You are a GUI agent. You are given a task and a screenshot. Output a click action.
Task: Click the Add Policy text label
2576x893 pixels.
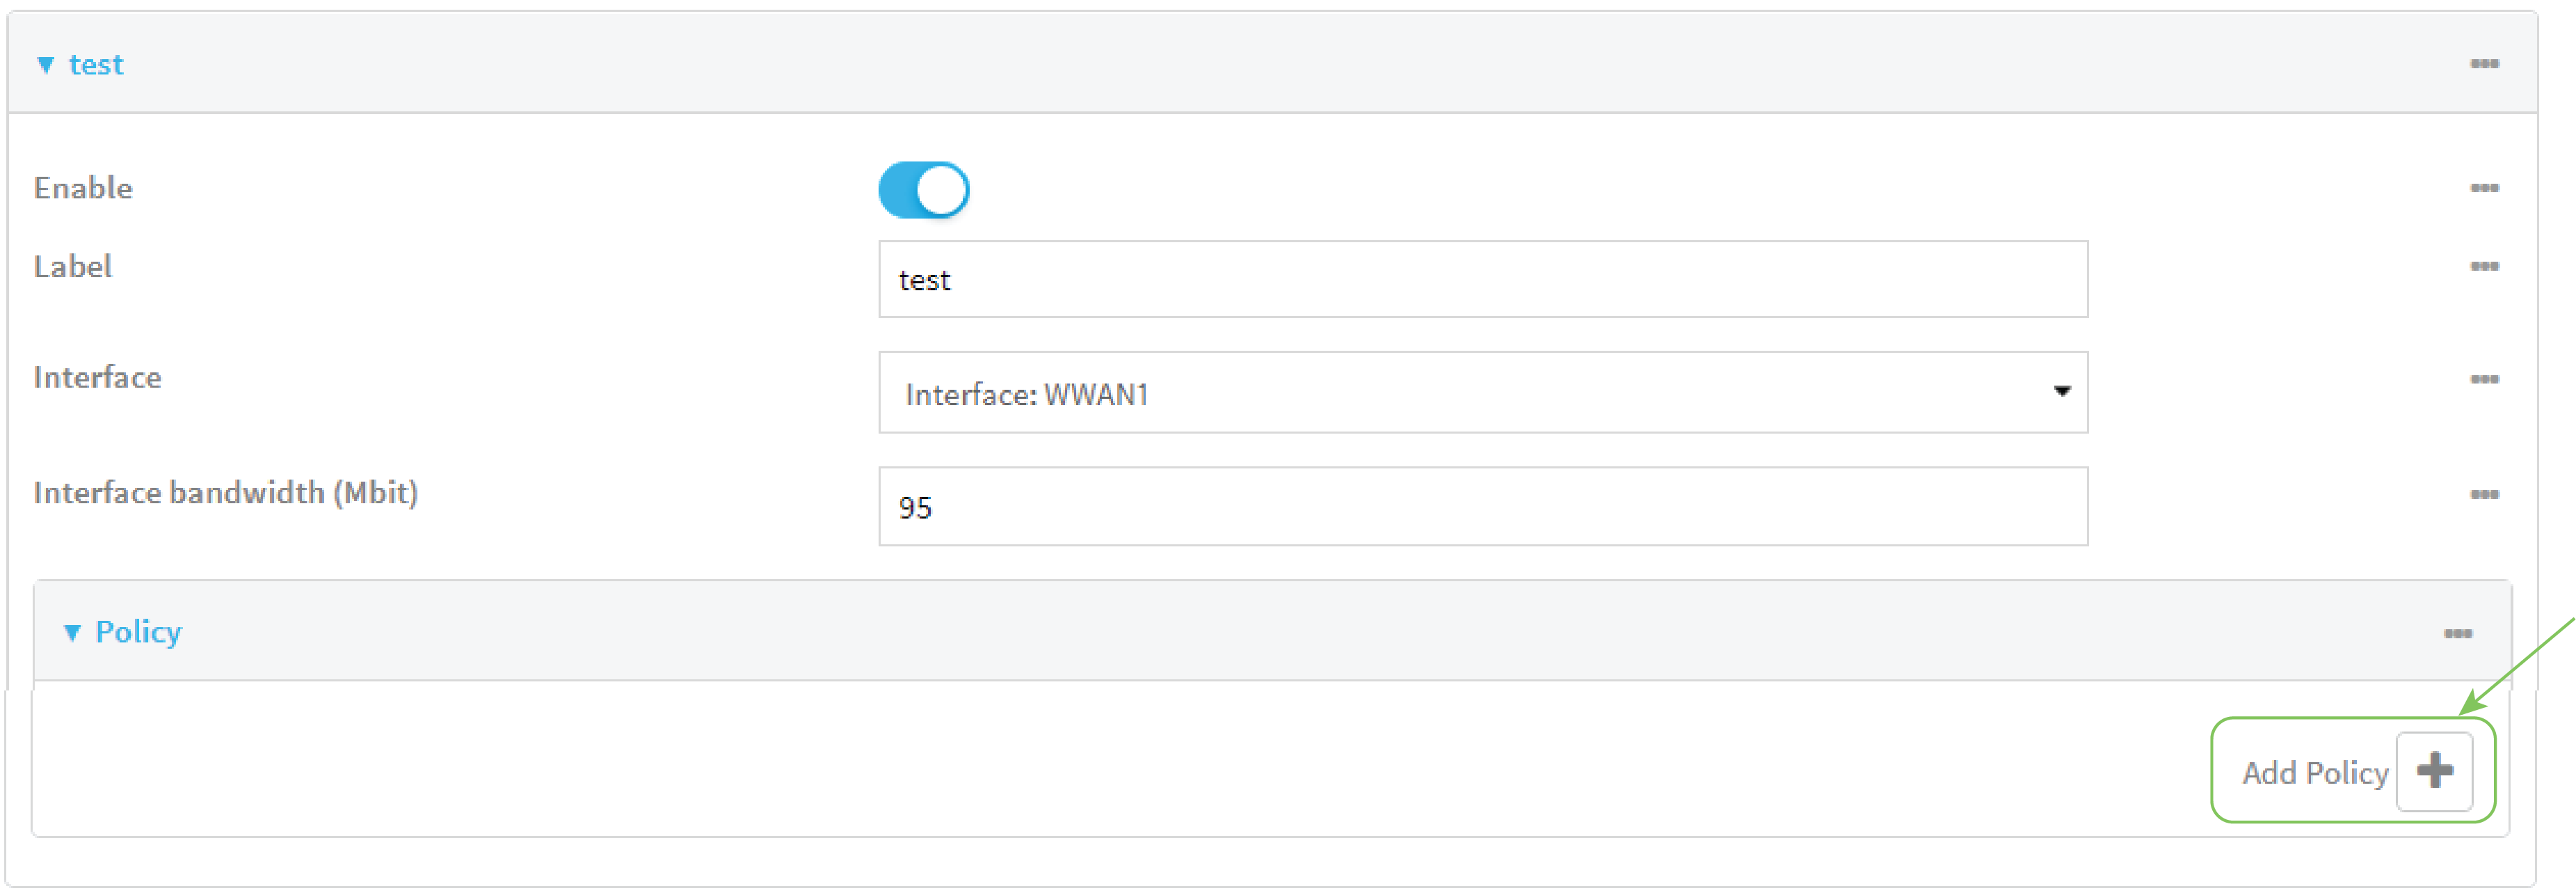click(x=2316, y=772)
